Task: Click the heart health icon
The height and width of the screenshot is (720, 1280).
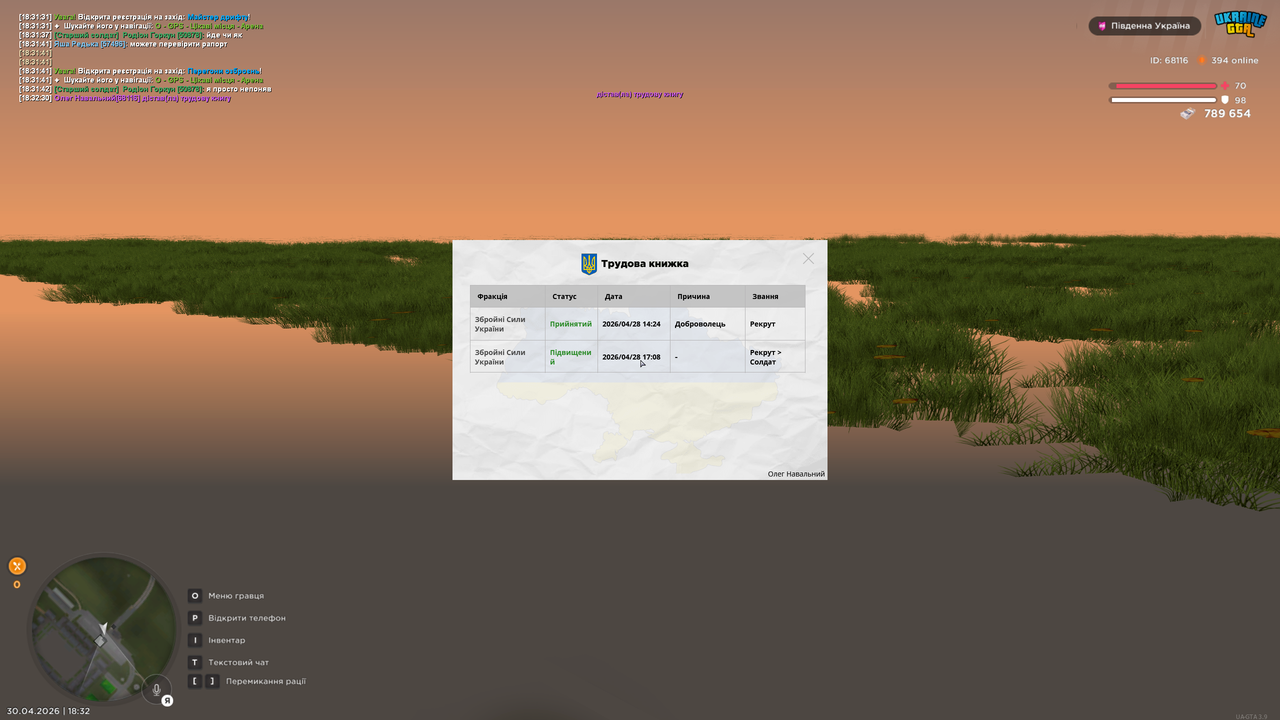Action: coord(1225,86)
